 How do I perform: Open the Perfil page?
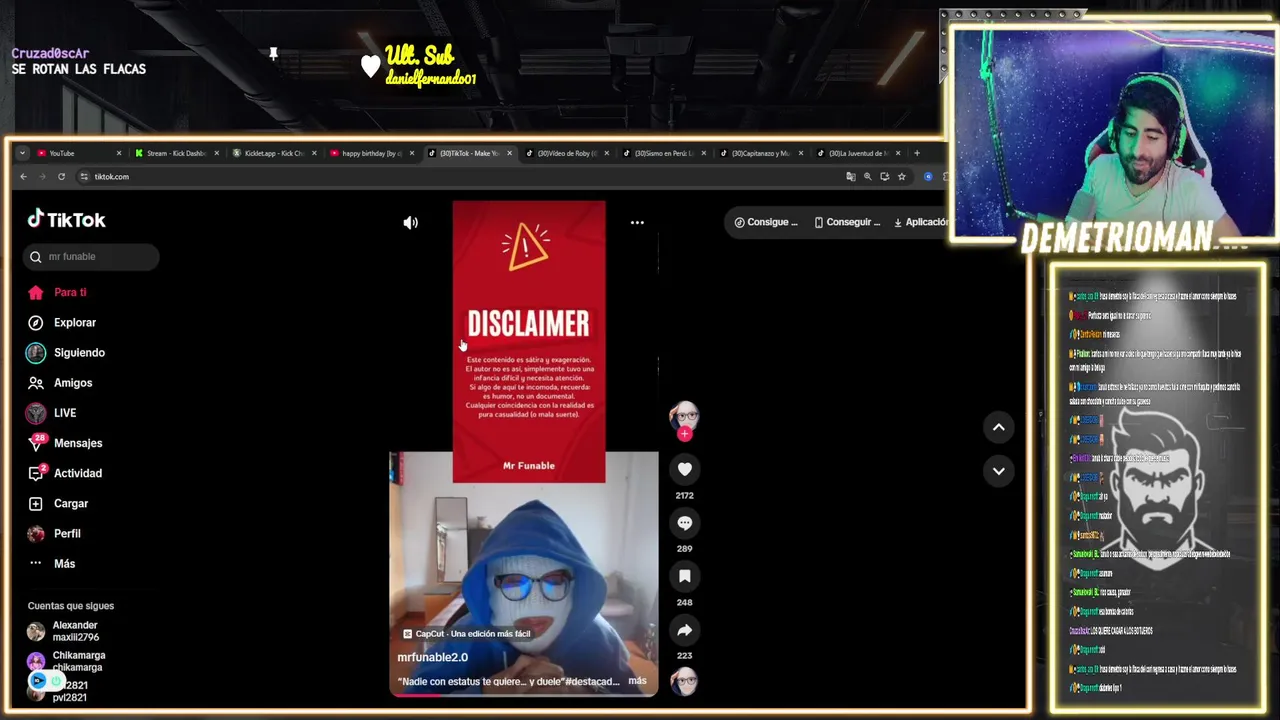[54, 534]
